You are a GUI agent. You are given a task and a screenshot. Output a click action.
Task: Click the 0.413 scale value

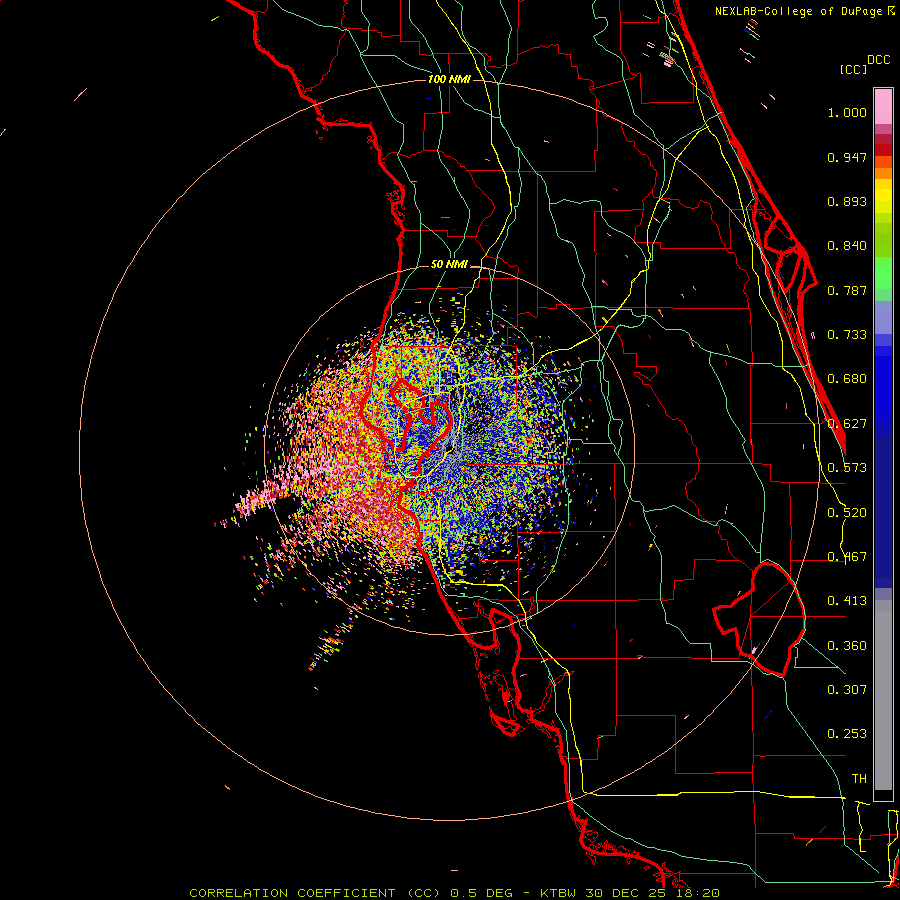[847, 601]
